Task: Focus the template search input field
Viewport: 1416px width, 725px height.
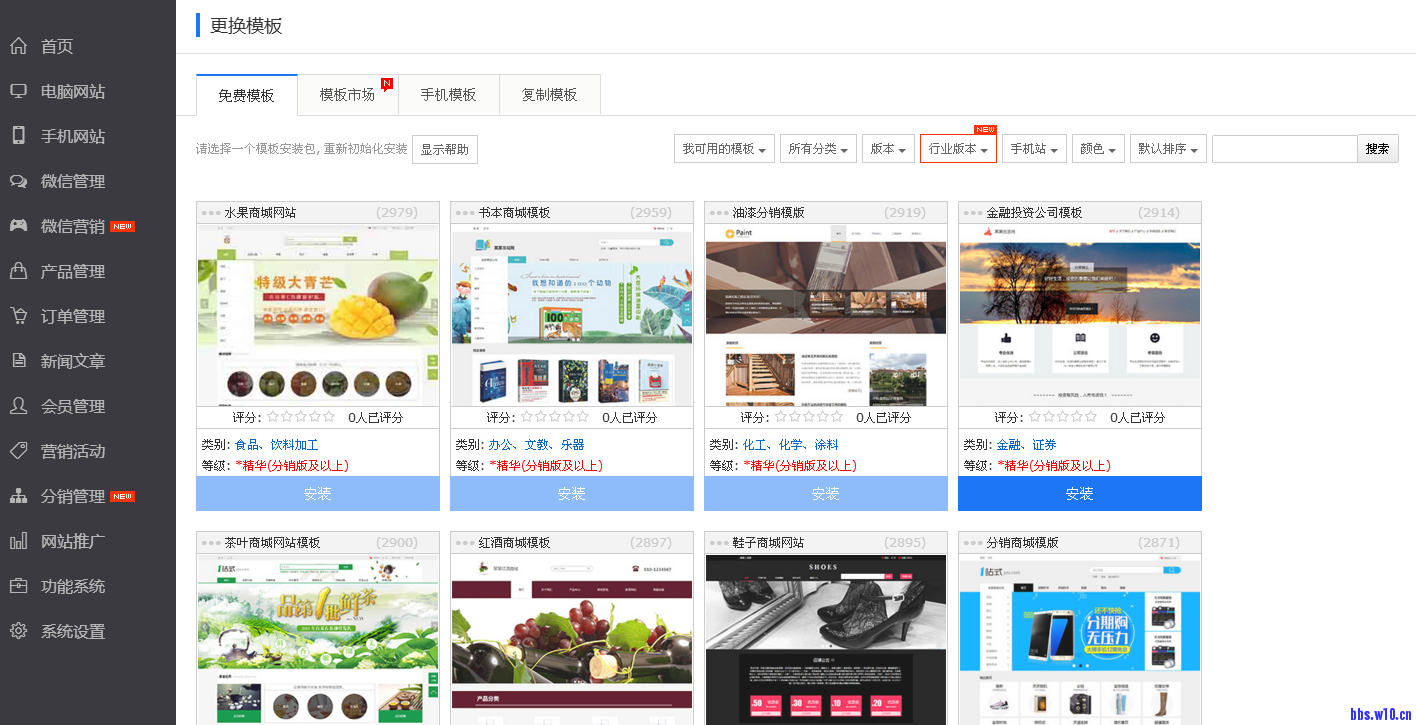Action: point(1284,149)
